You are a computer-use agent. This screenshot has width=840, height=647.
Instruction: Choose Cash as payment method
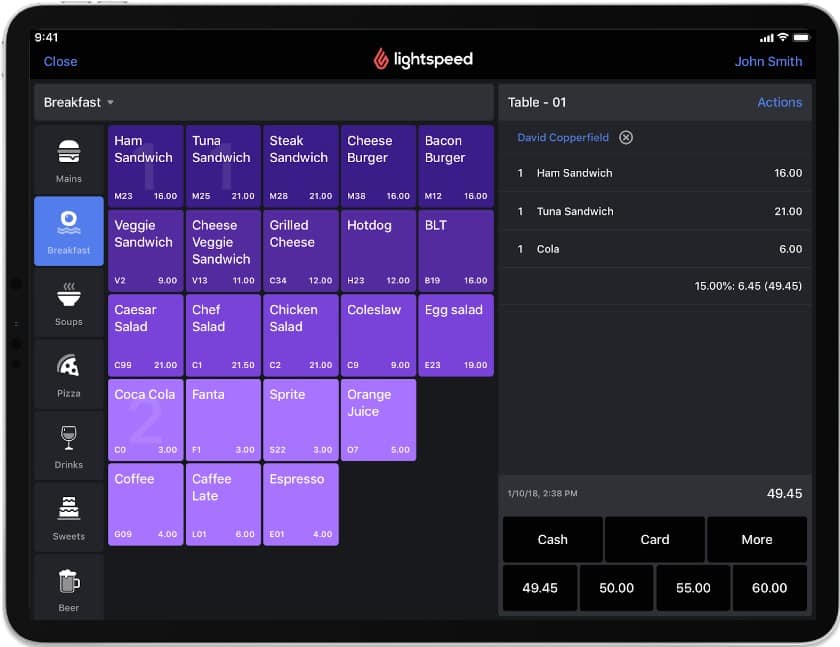click(551, 539)
